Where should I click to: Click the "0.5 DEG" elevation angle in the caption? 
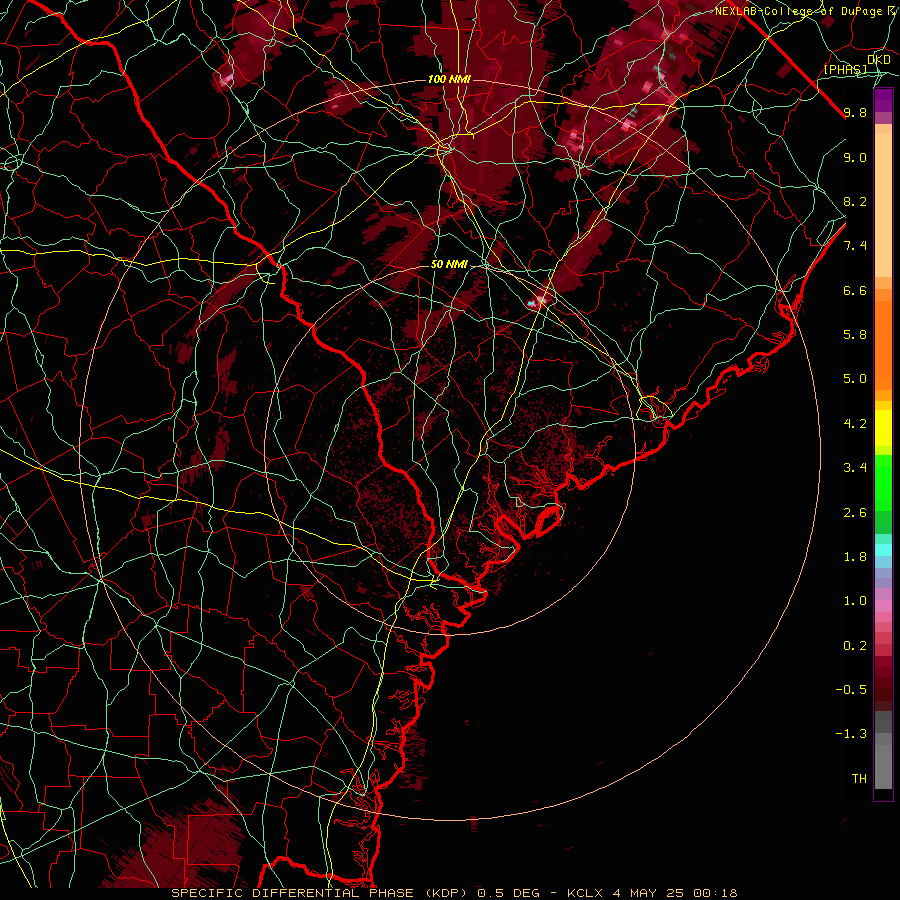click(509, 893)
